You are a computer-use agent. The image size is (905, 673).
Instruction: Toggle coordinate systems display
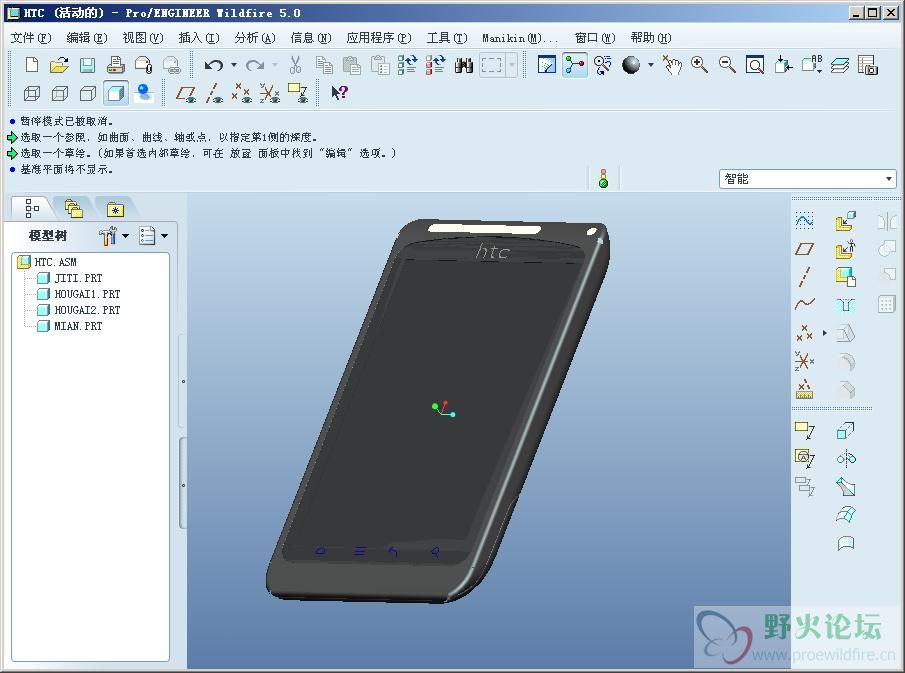pyautogui.click(x=270, y=93)
